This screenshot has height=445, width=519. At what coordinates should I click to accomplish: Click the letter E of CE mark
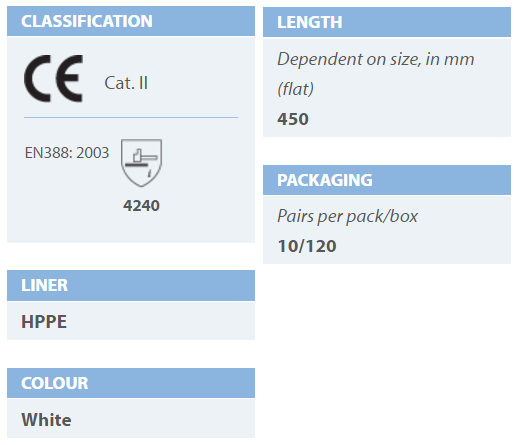point(69,79)
